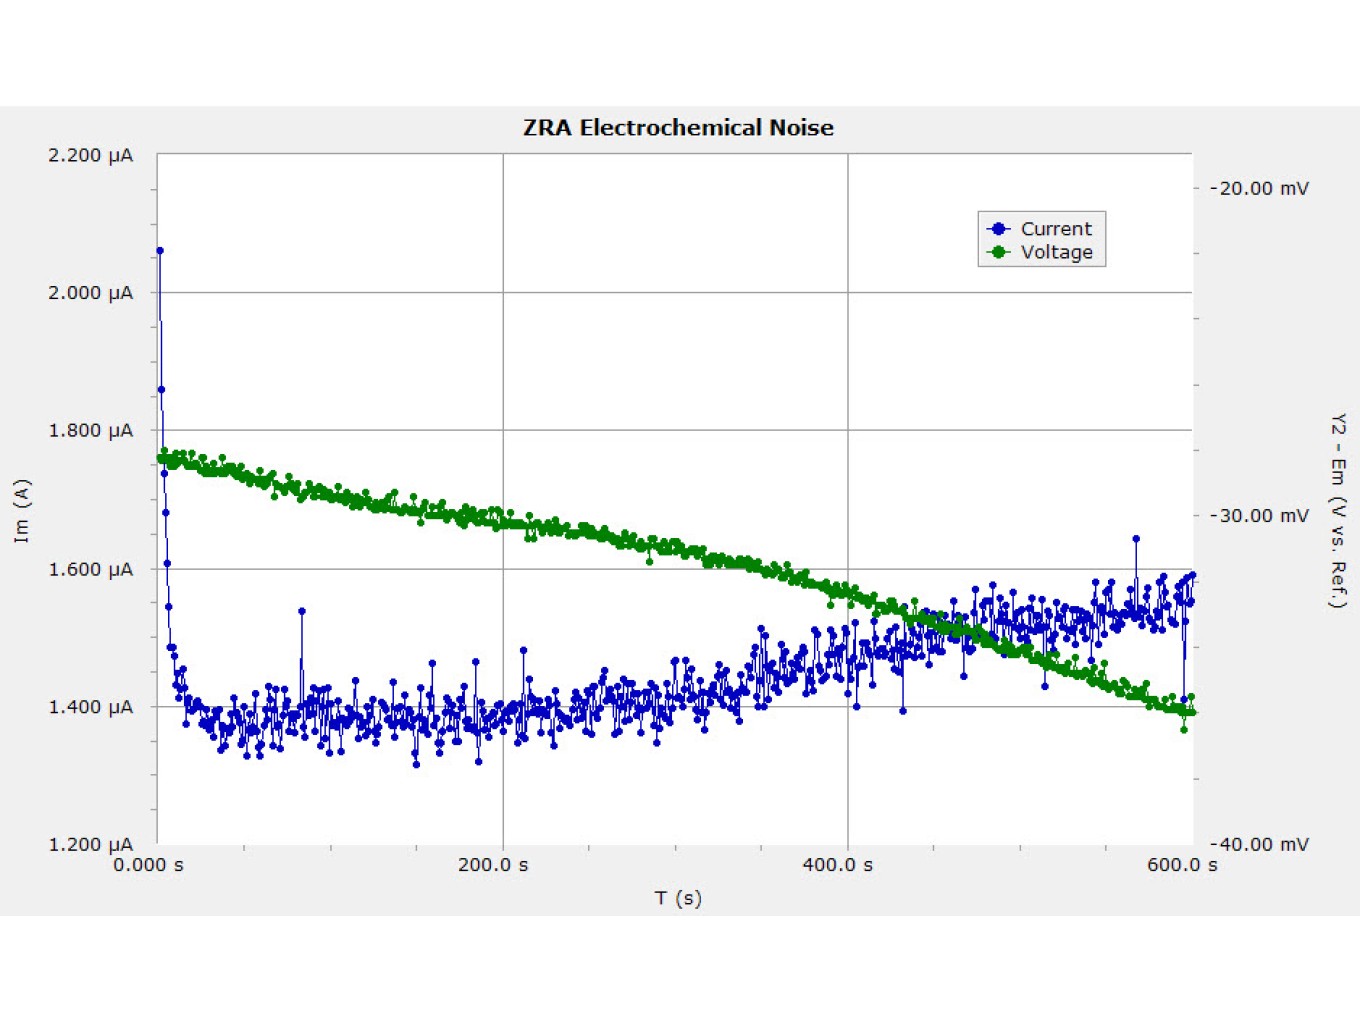Click the 600.0 s time axis label
This screenshot has height=1020, width=1360.
[x=1182, y=865]
